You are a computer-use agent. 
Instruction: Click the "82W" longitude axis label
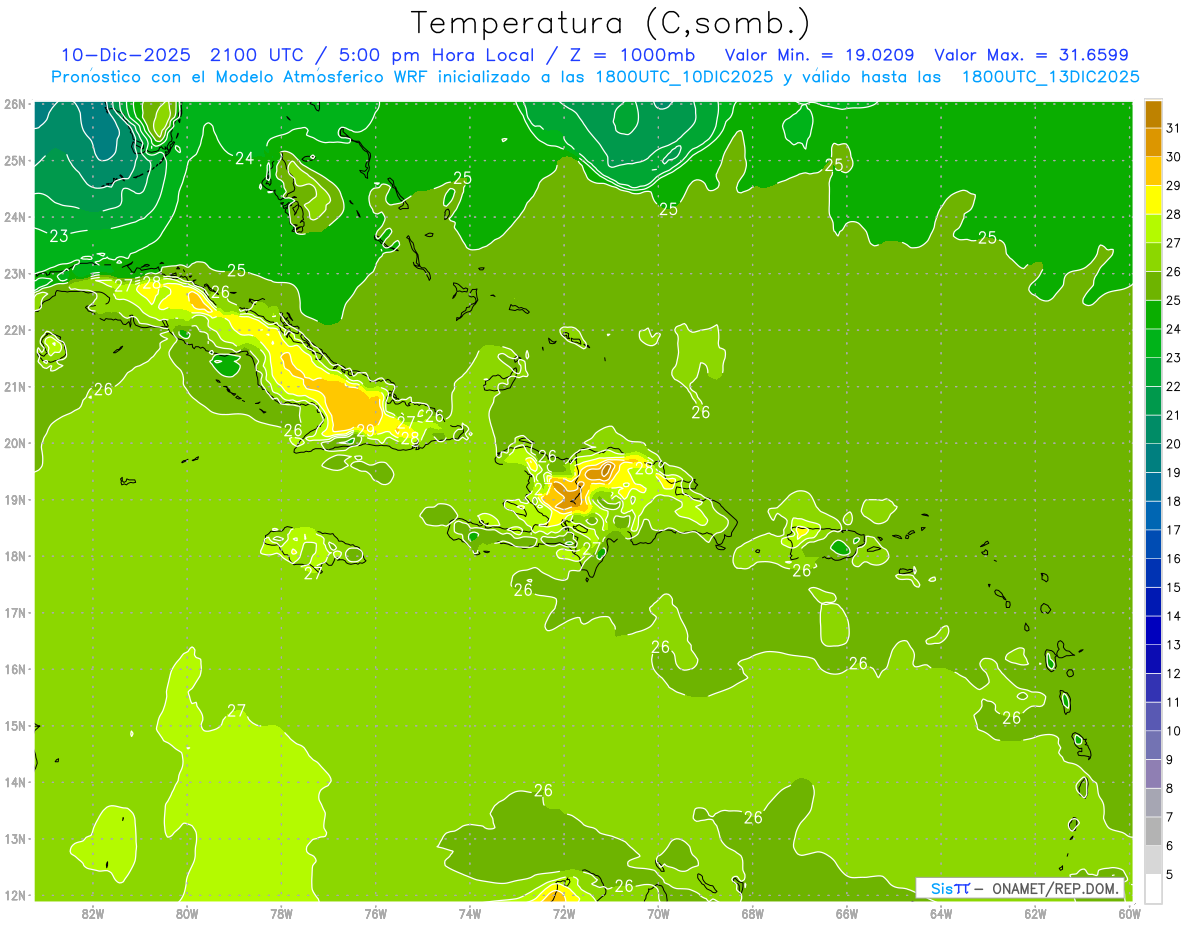(x=93, y=914)
